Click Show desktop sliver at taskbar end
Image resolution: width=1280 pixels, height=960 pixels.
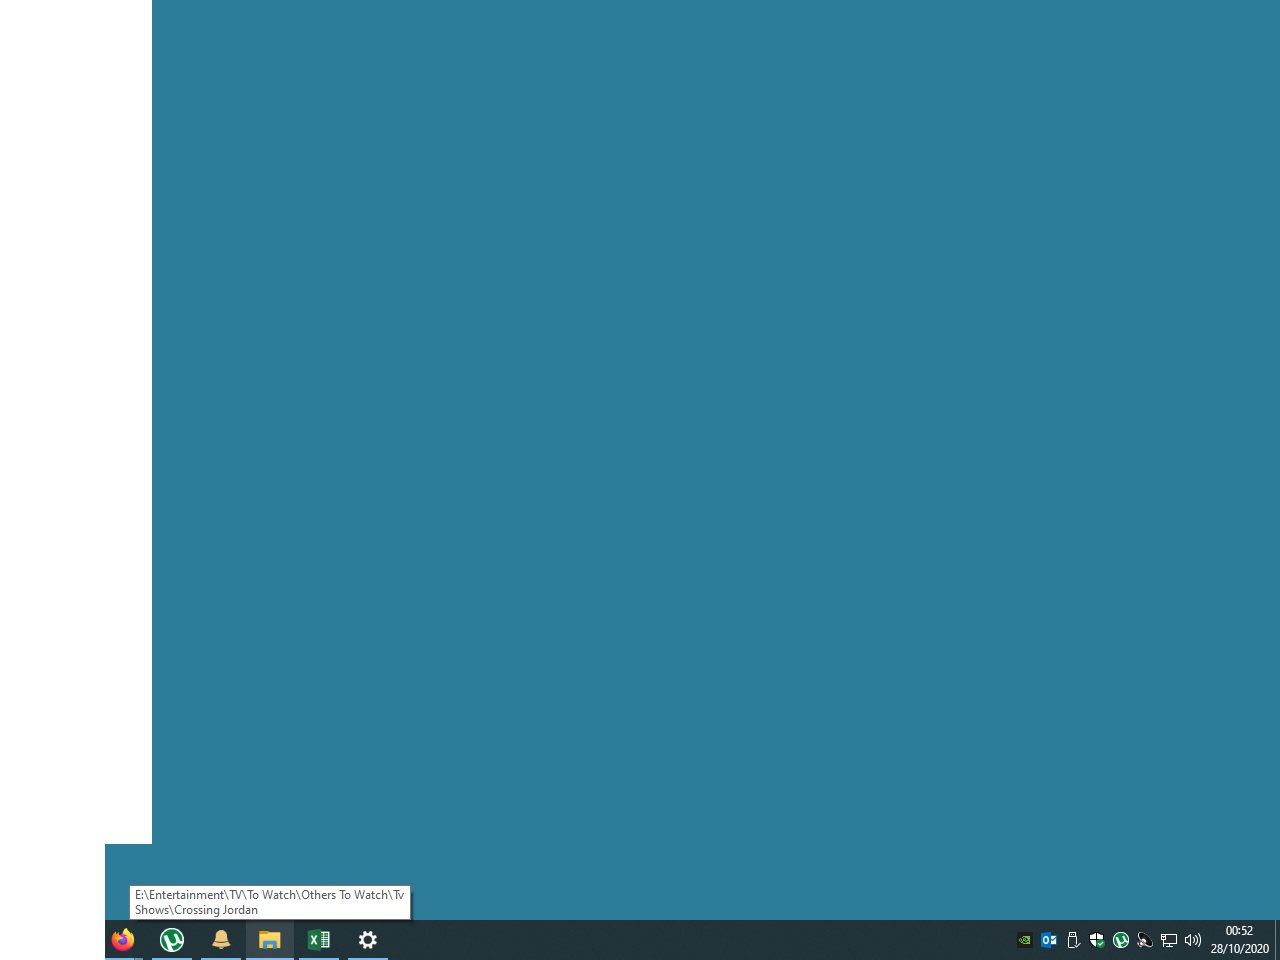coord(1277,940)
